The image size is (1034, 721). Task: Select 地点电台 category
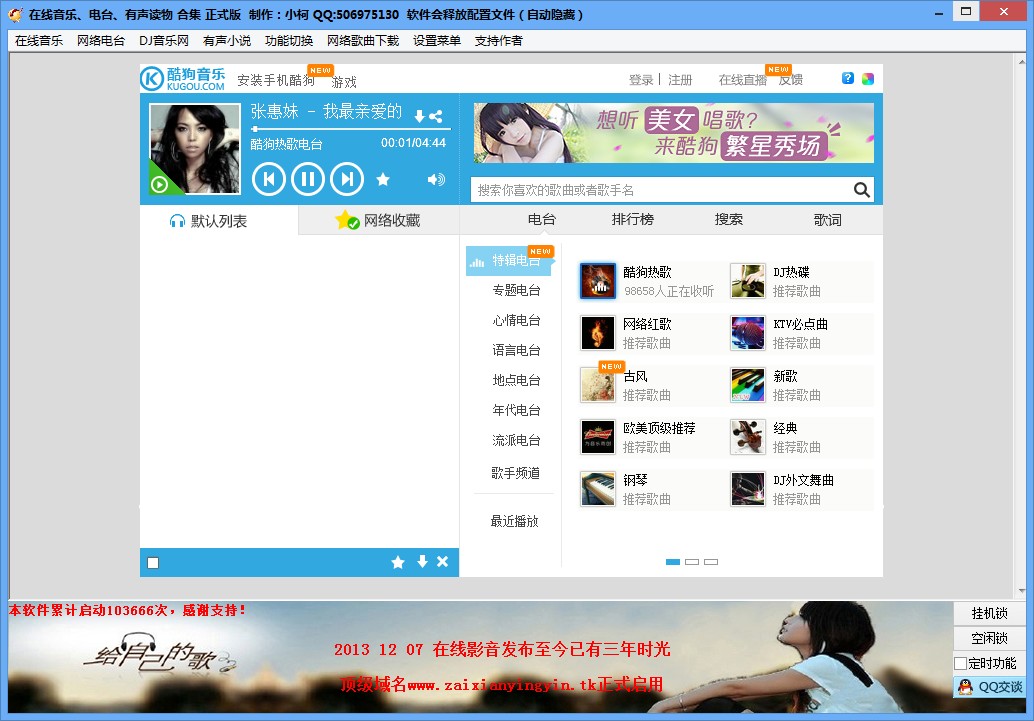pyautogui.click(x=516, y=381)
